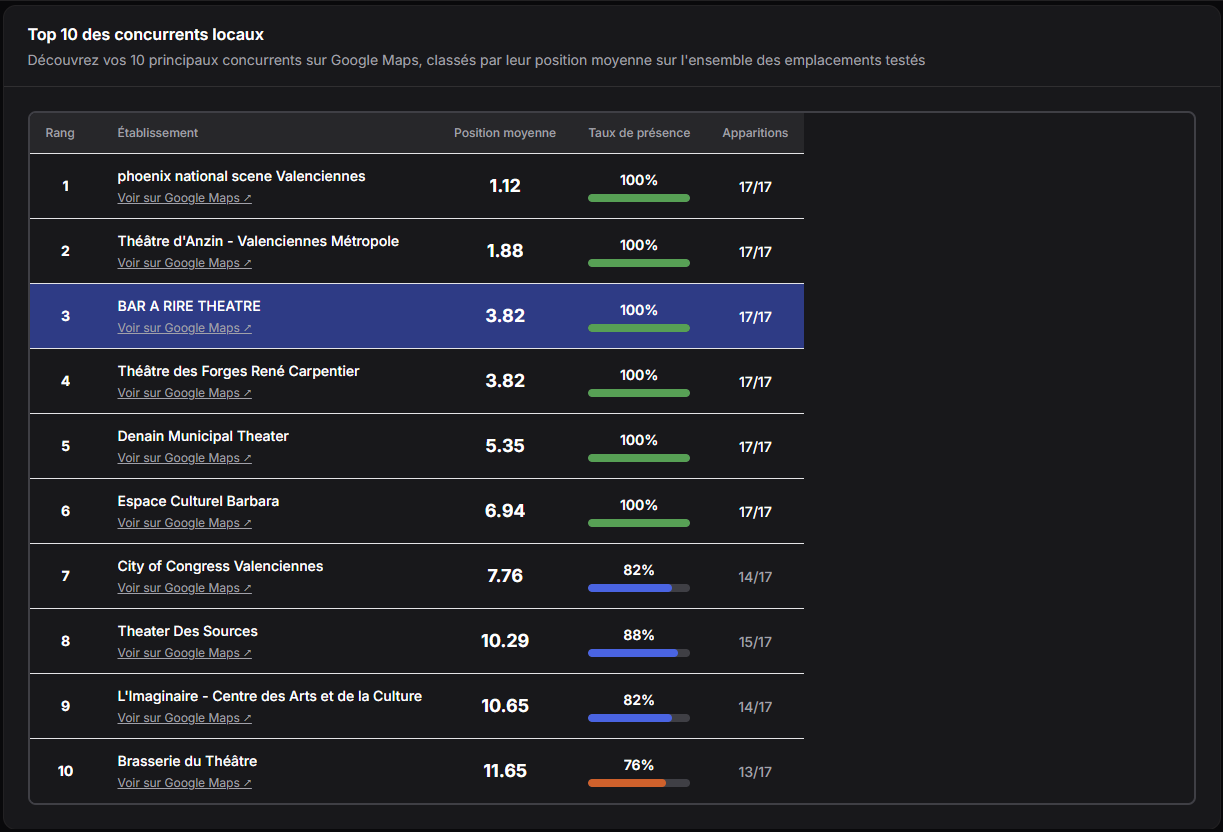1223x832 pixels.
Task: Click the Position moyenne column header
Action: pyautogui.click(x=504, y=132)
